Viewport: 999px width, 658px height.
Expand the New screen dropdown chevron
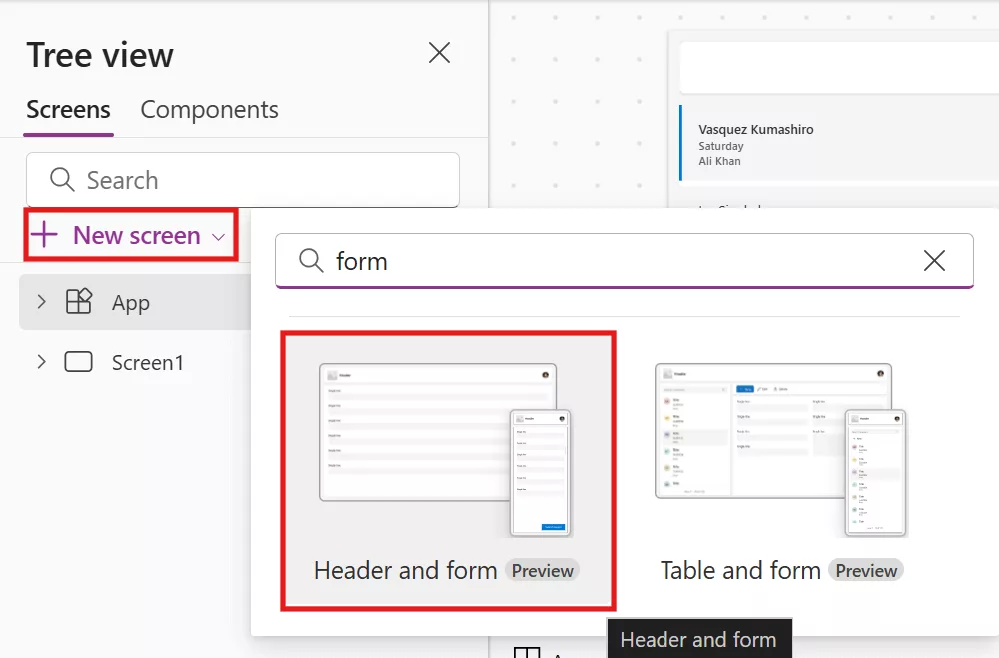[219, 236]
